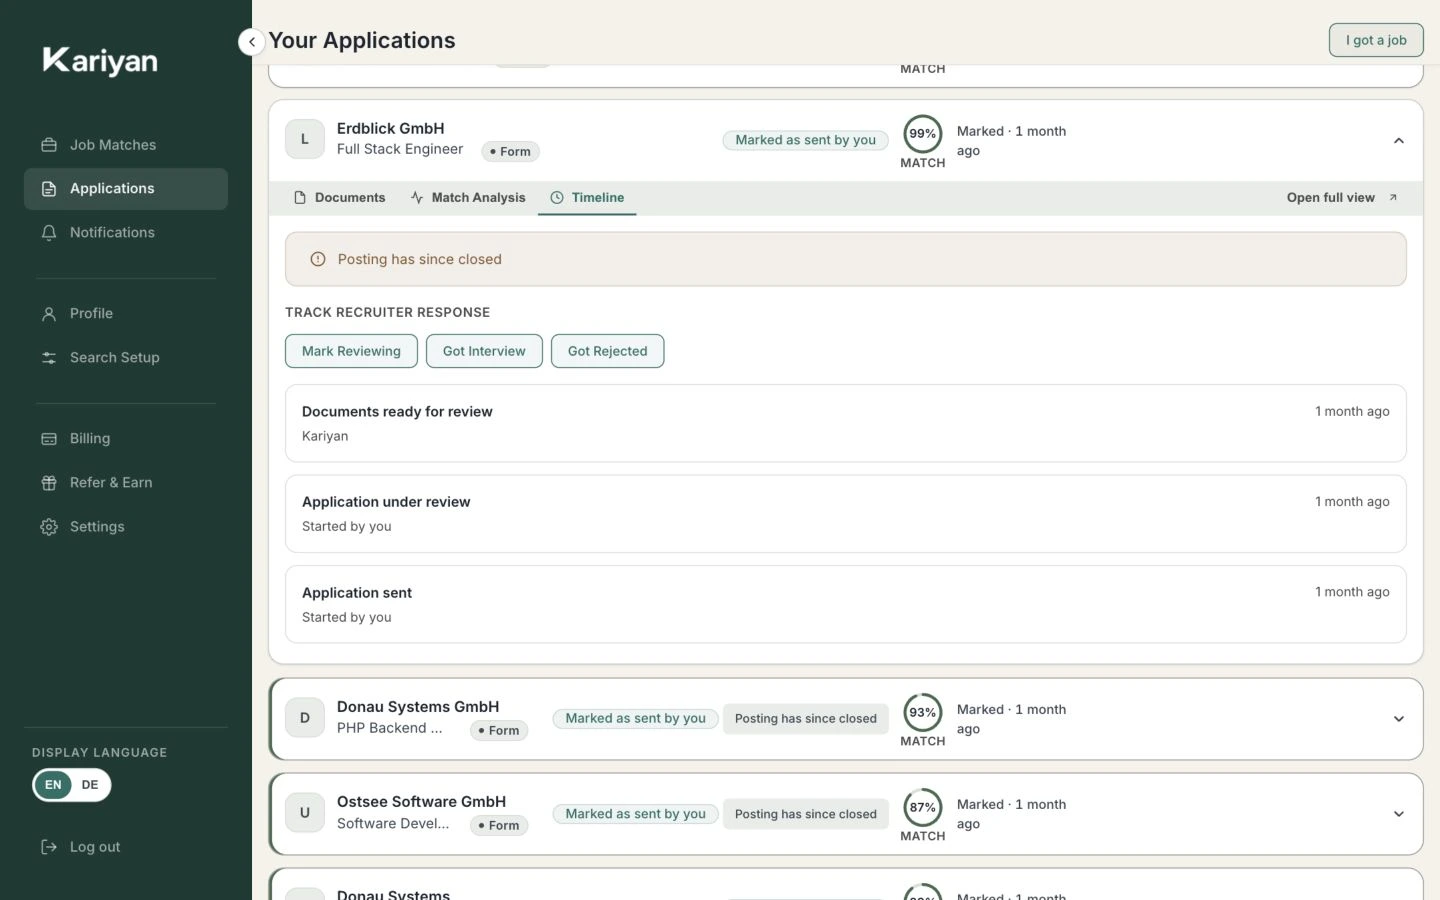Click the Got Interview button

[484, 351]
